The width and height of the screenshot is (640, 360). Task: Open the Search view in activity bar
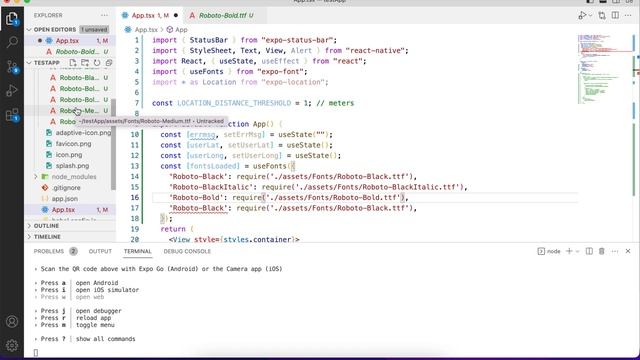tap(12, 42)
